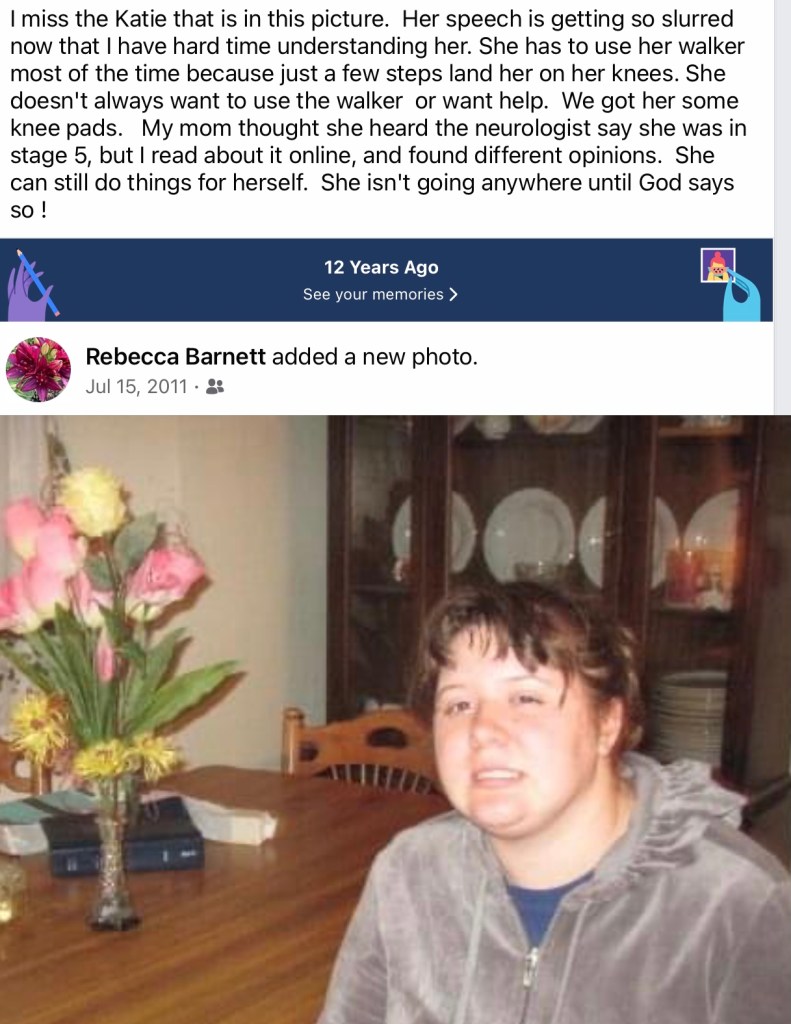Open Rebecca Barnett's flower profile picture
This screenshot has height=1024, width=791.
click(x=38, y=369)
